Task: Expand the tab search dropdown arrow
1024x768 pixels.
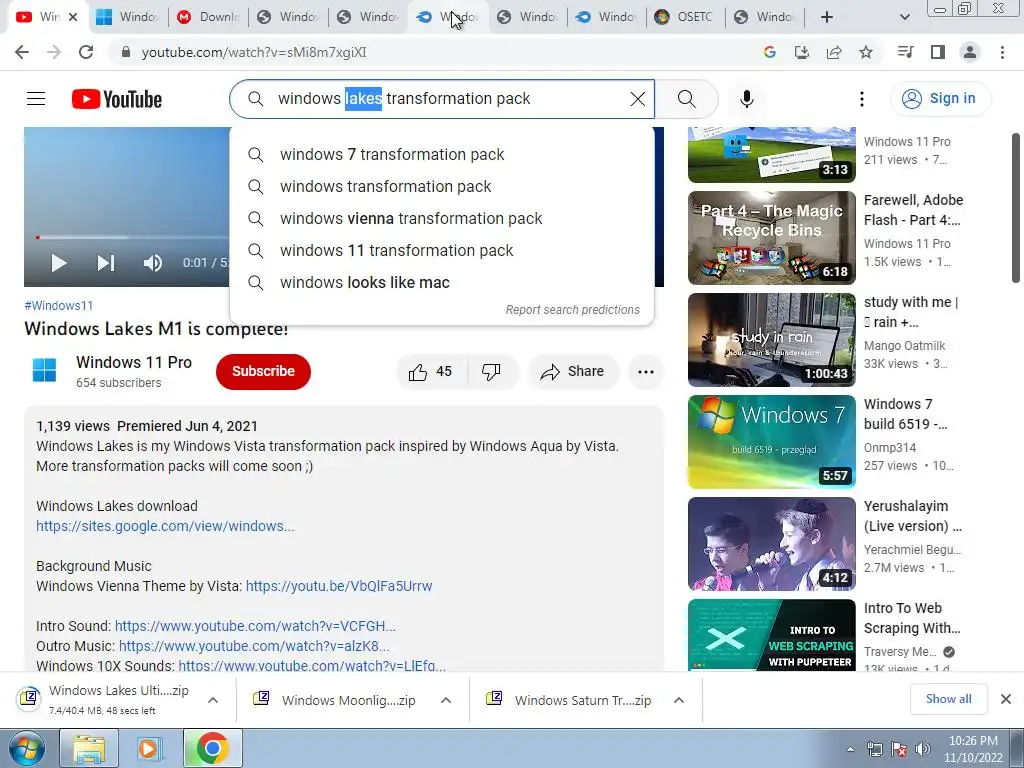Action: tap(904, 17)
